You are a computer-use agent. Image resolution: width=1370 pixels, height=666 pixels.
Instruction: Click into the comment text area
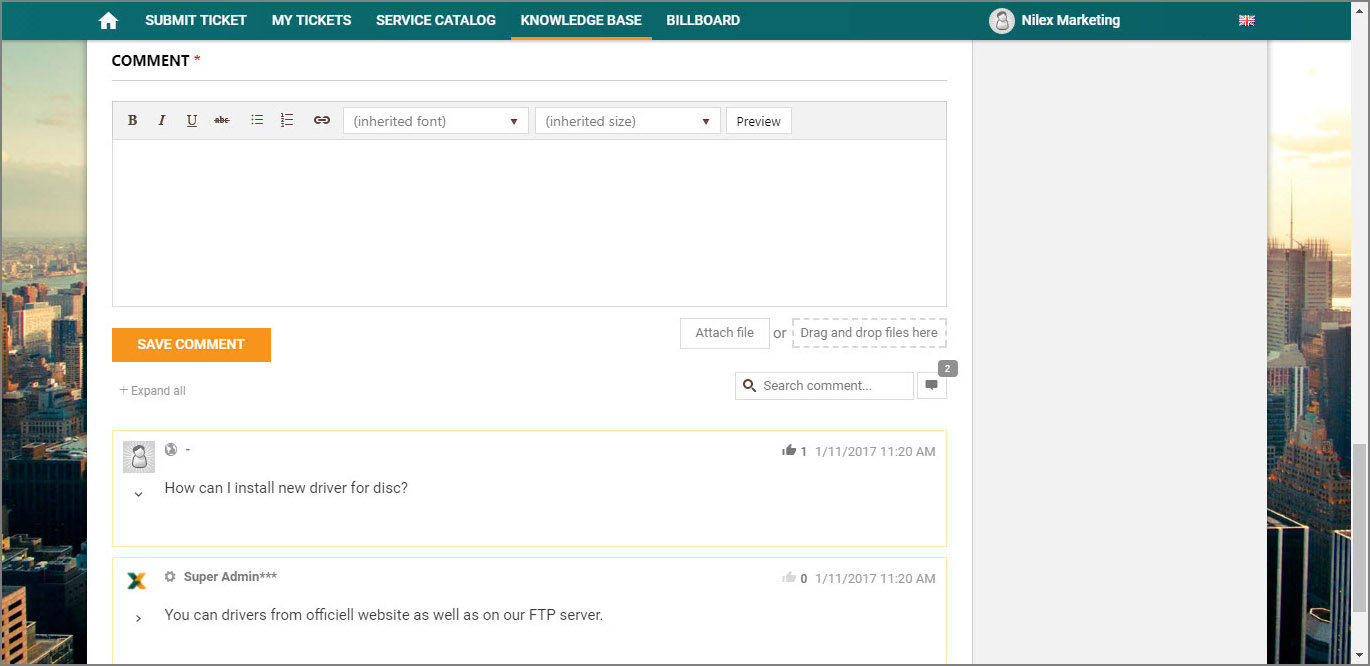click(x=529, y=222)
